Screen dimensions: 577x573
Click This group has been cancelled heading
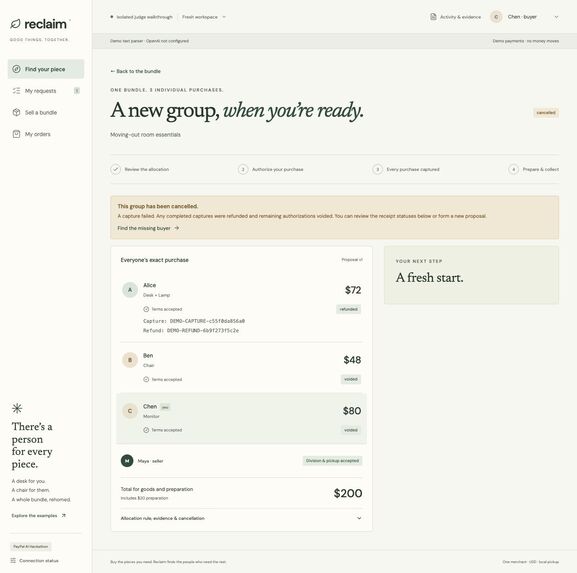(x=157, y=206)
